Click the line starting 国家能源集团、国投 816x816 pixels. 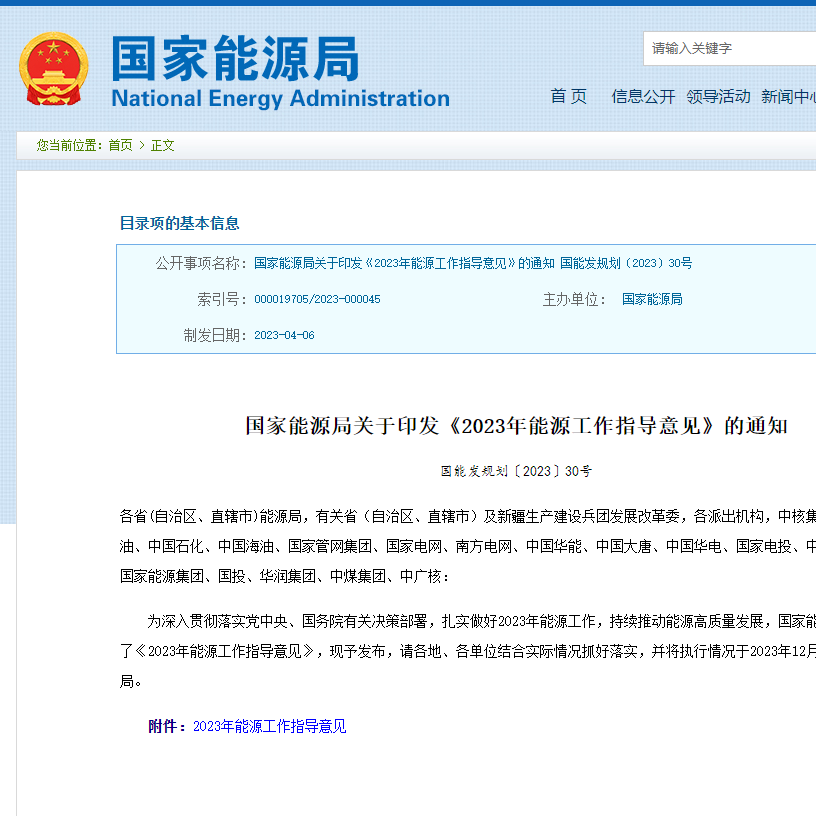pyautogui.click(x=284, y=576)
